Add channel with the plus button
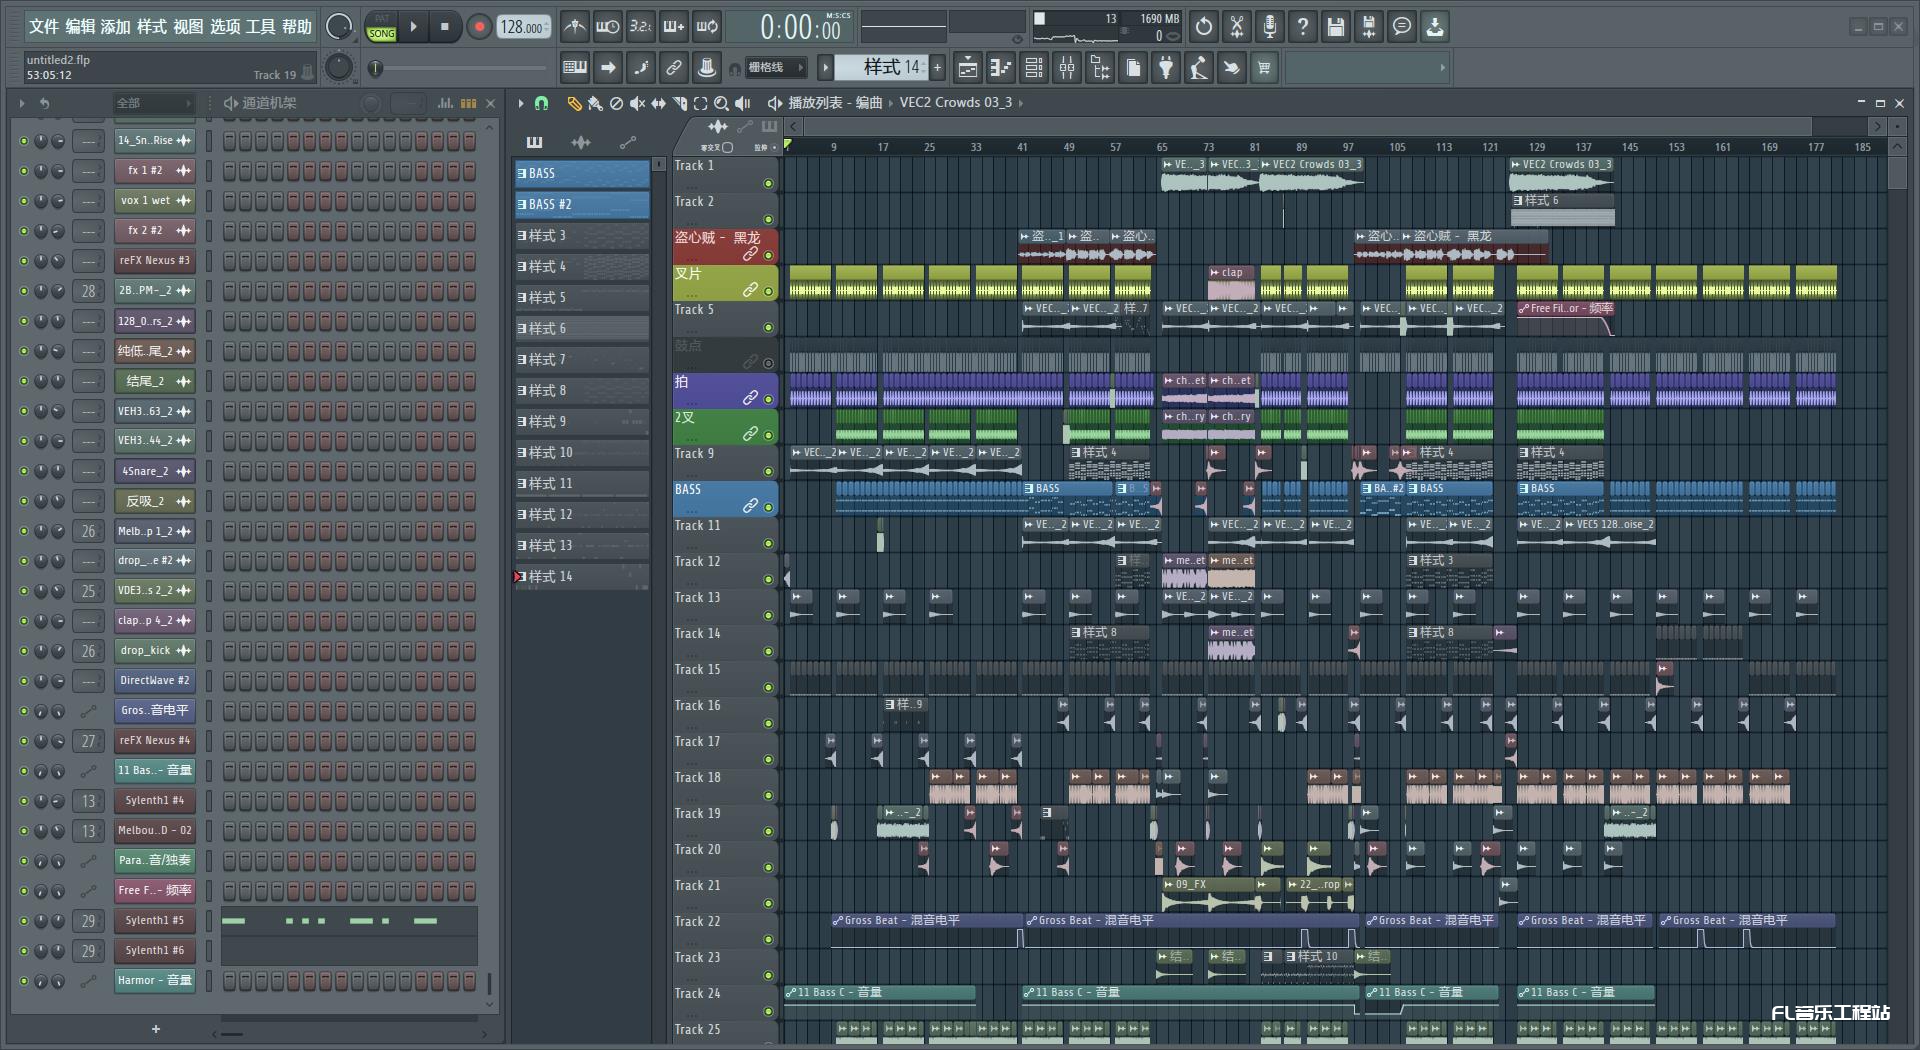This screenshot has width=1920, height=1050. tap(156, 1029)
